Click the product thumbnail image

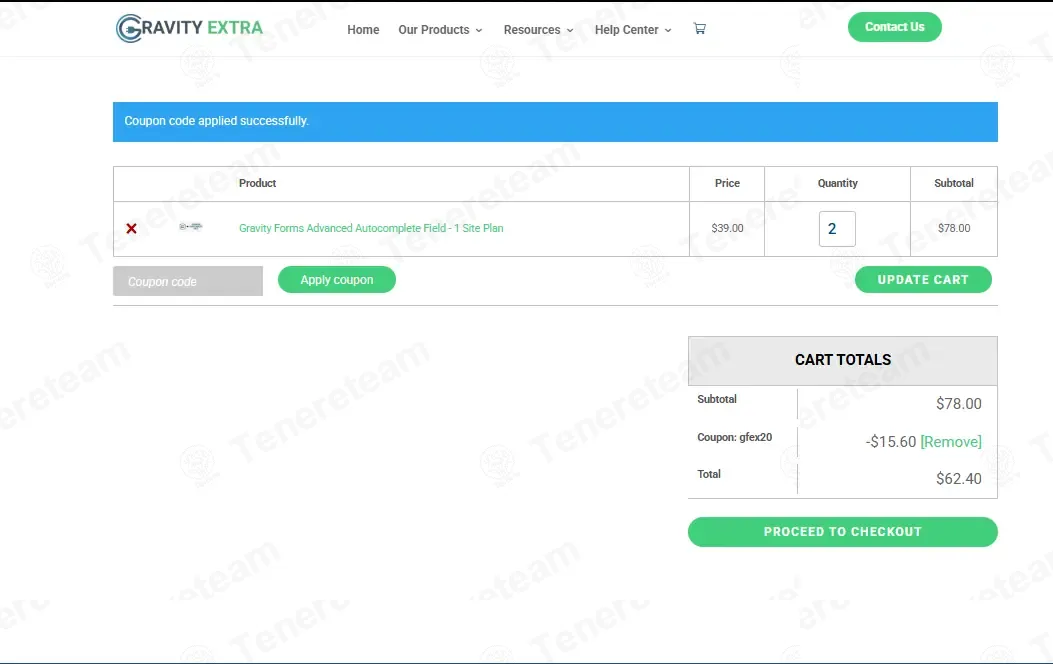[190, 228]
